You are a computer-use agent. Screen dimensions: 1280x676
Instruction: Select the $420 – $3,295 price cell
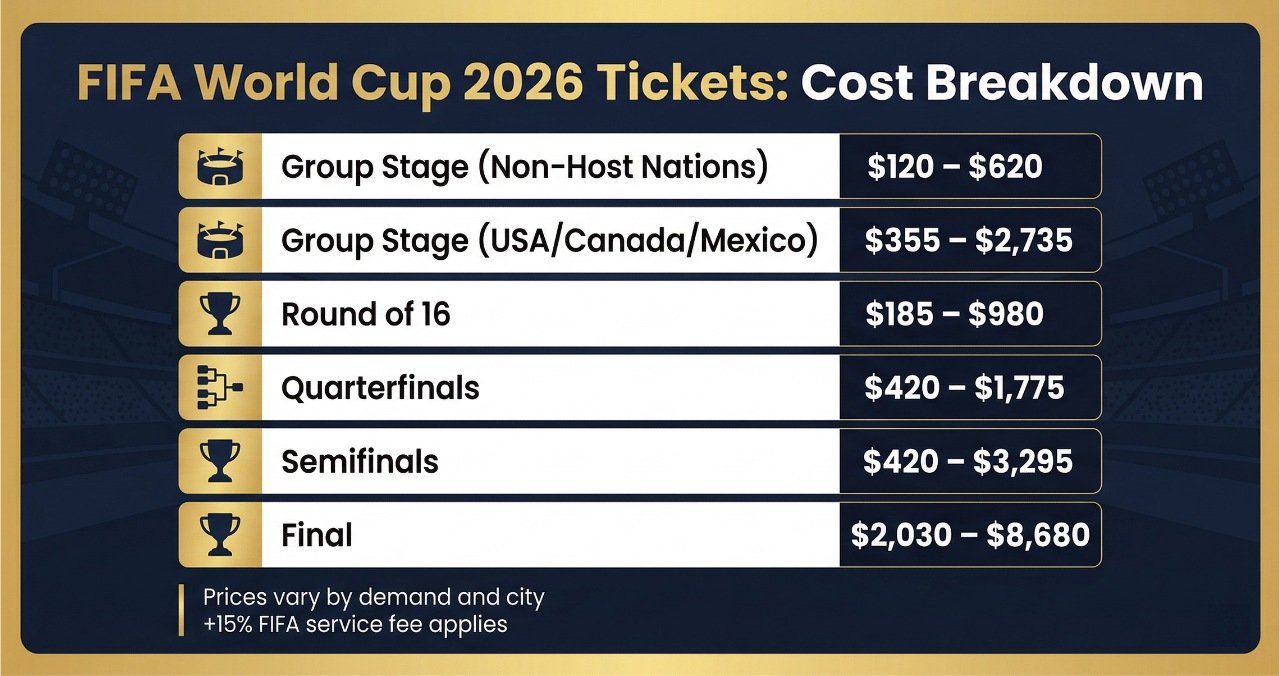coord(968,461)
